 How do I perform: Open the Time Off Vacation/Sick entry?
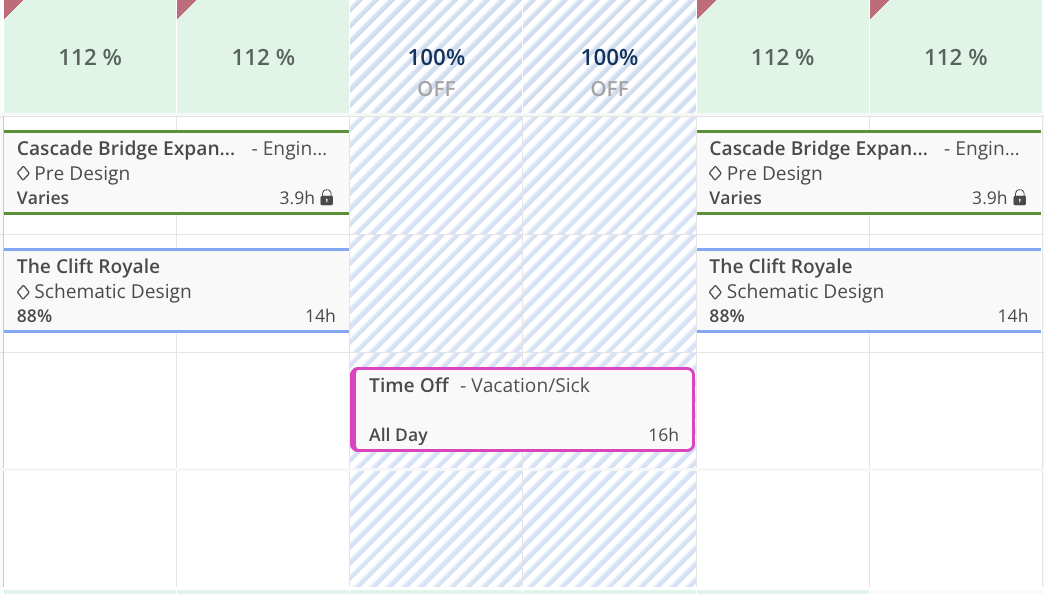[x=521, y=409]
